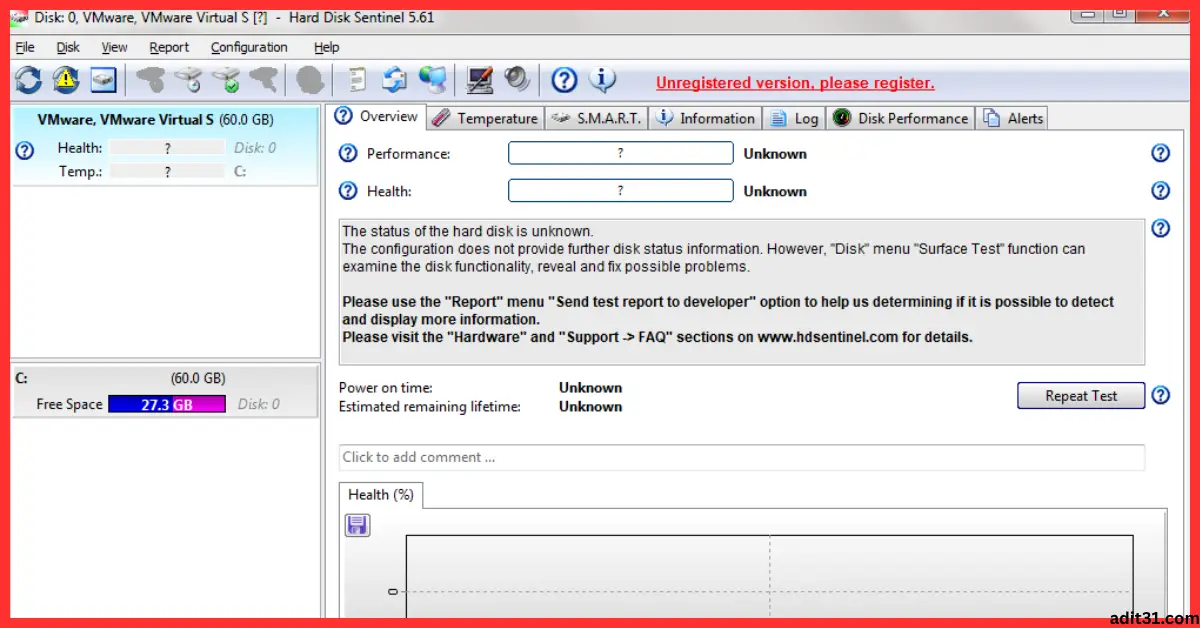Click the blue Refresh arrows toolbar icon
Image resolution: width=1200 pixels, height=628 pixels.
click(28, 79)
